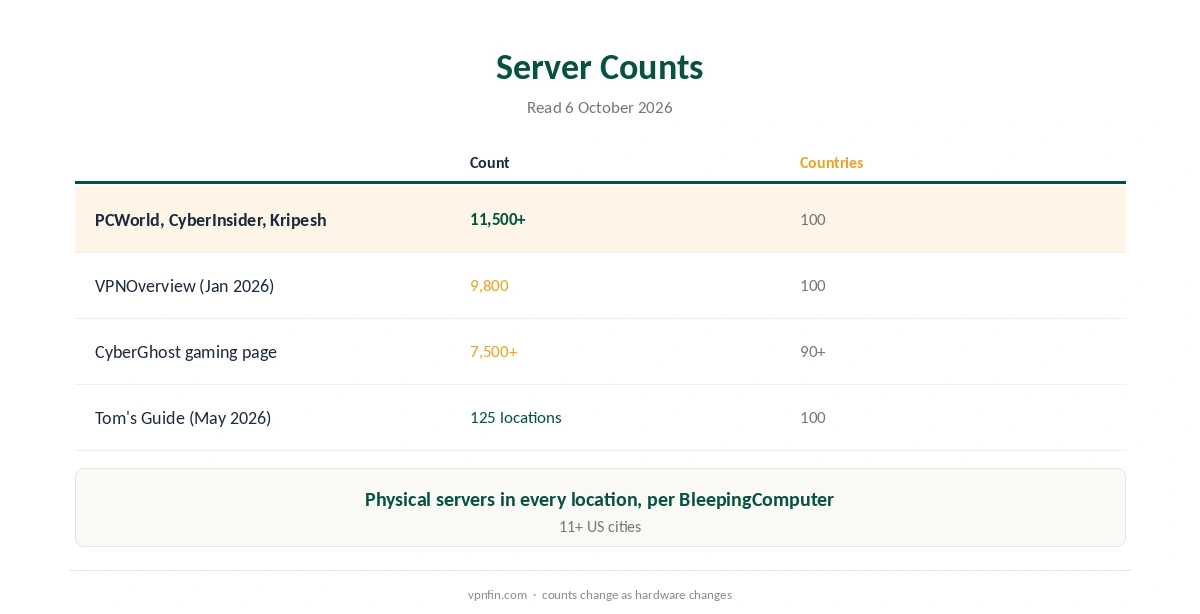
Task: Click the 90+ countries value
Action: (812, 351)
